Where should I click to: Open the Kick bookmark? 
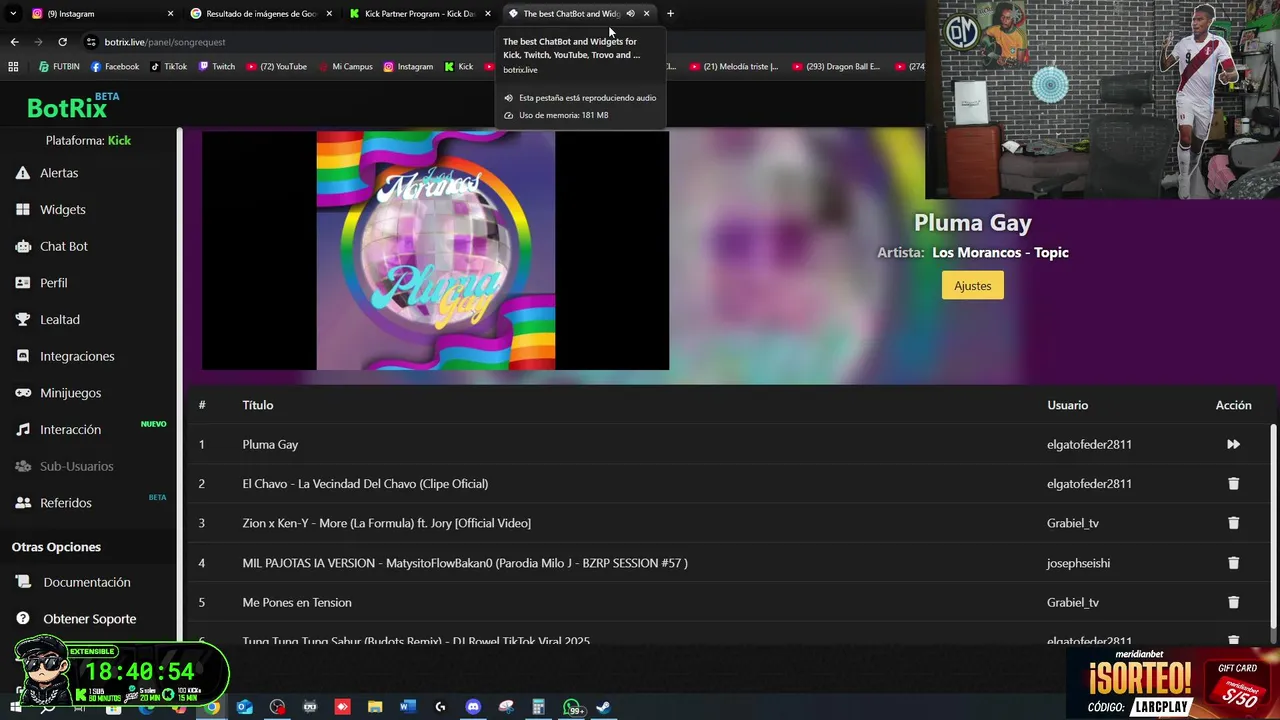click(458, 67)
